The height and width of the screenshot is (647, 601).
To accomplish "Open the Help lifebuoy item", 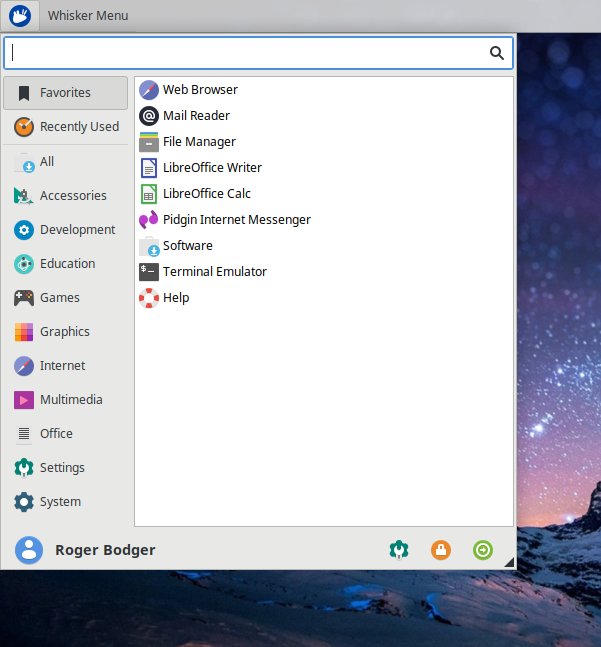I will coord(149,298).
